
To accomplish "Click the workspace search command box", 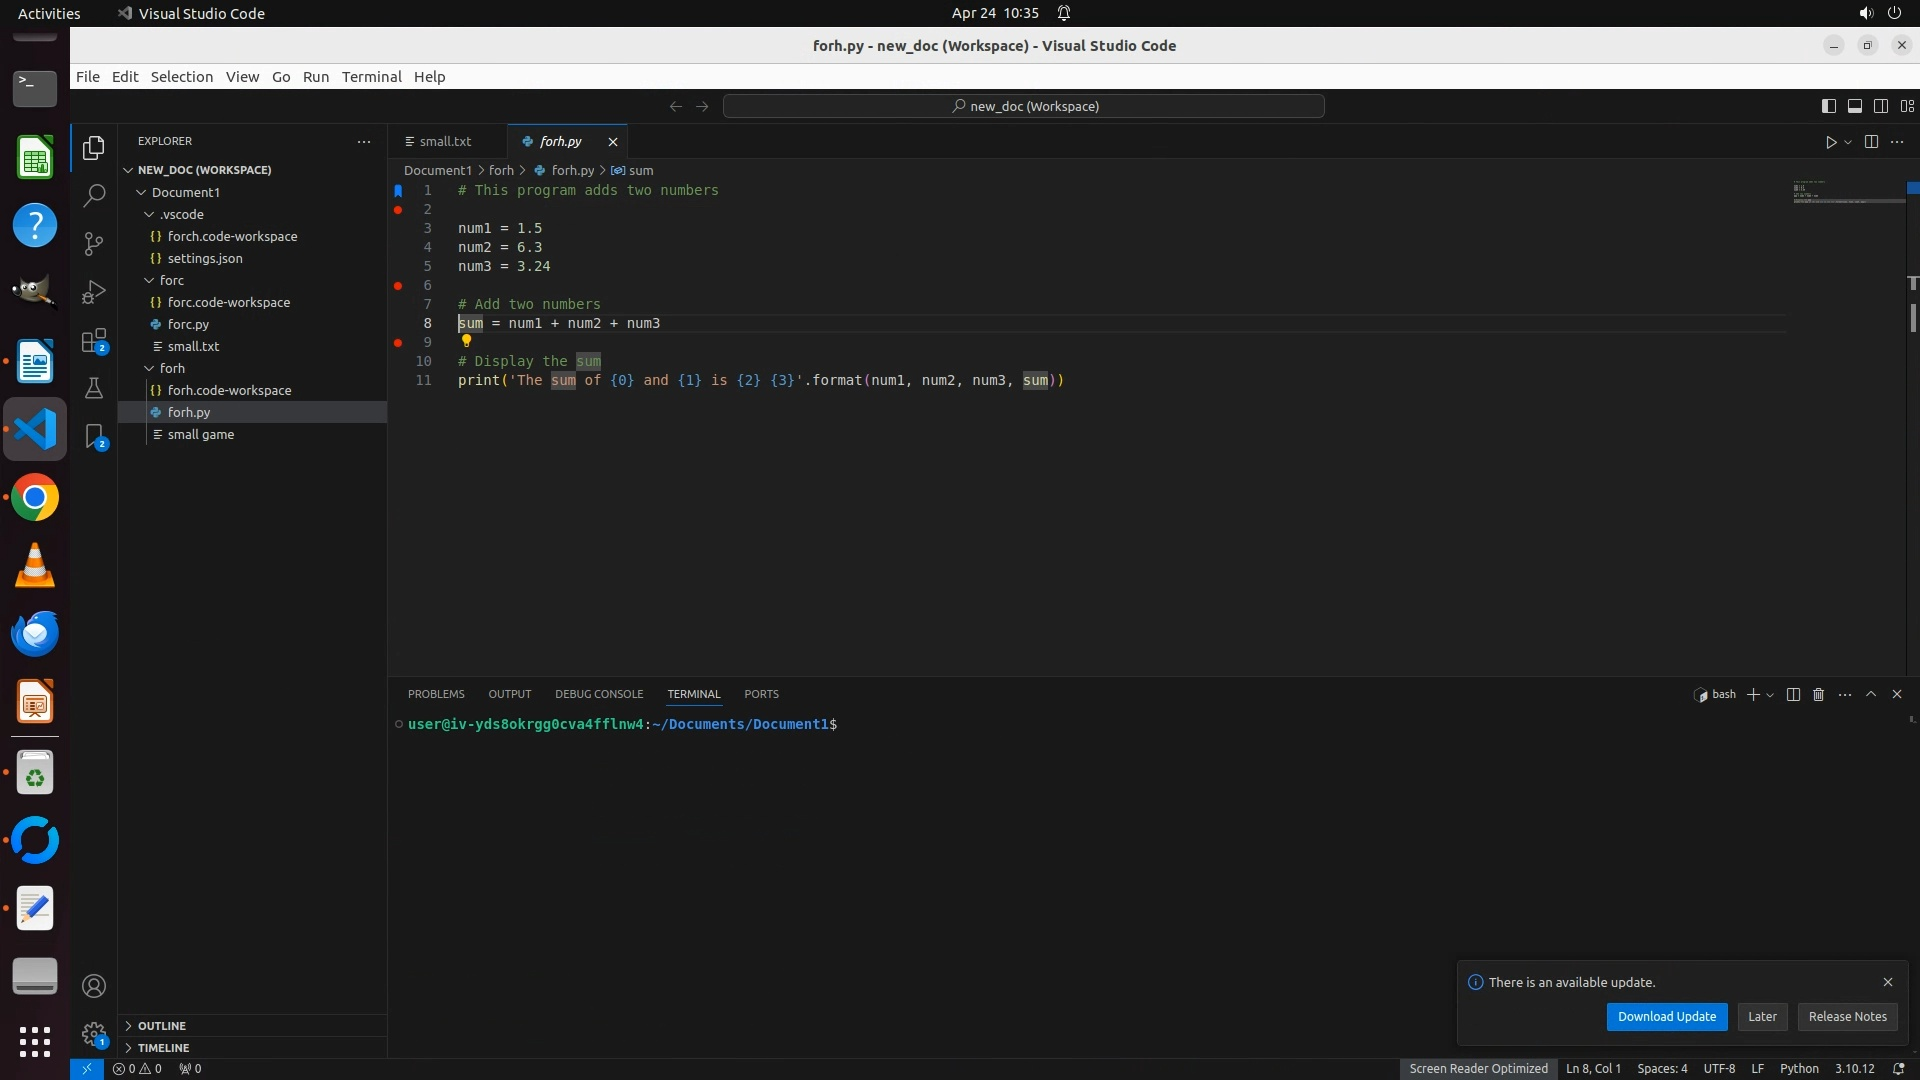I will [1023, 106].
